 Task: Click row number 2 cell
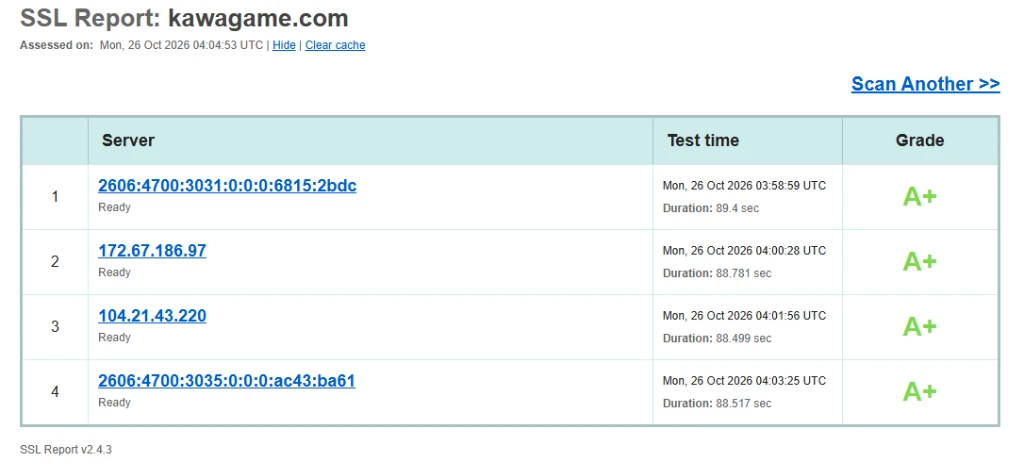(55, 262)
